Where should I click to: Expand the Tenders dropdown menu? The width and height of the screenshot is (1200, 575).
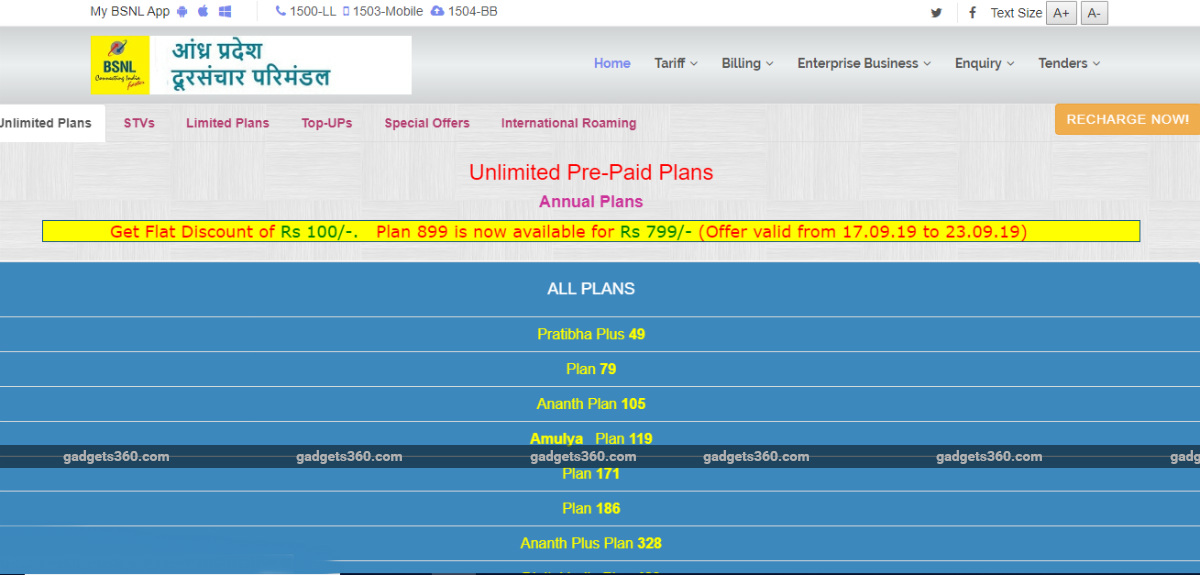pyautogui.click(x=1069, y=63)
